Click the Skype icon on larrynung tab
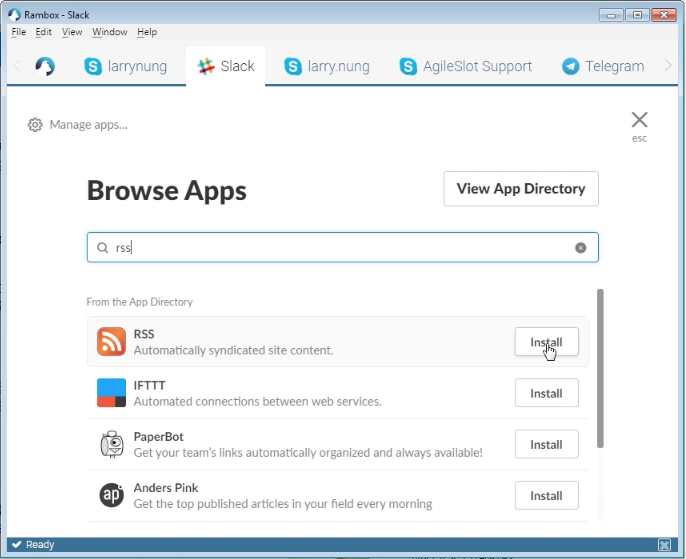This screenshot has width=686, height=559. coord(93,66)
